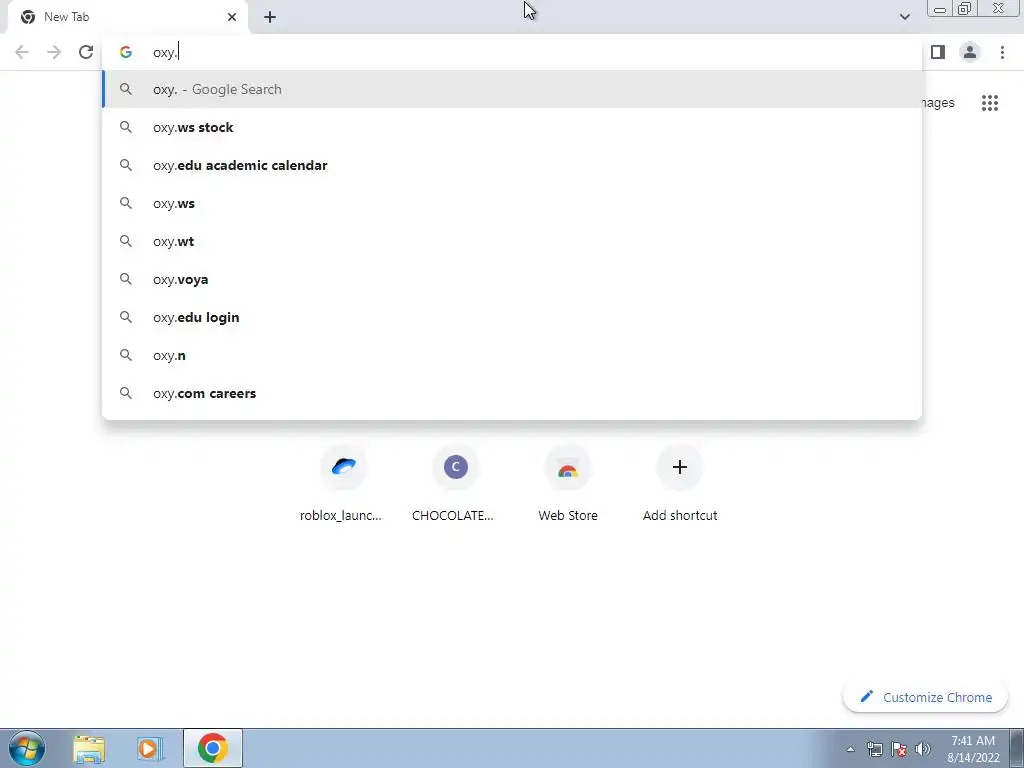Open the Web Store shortcut
1024x768 pixels.
tap(568, 484)
